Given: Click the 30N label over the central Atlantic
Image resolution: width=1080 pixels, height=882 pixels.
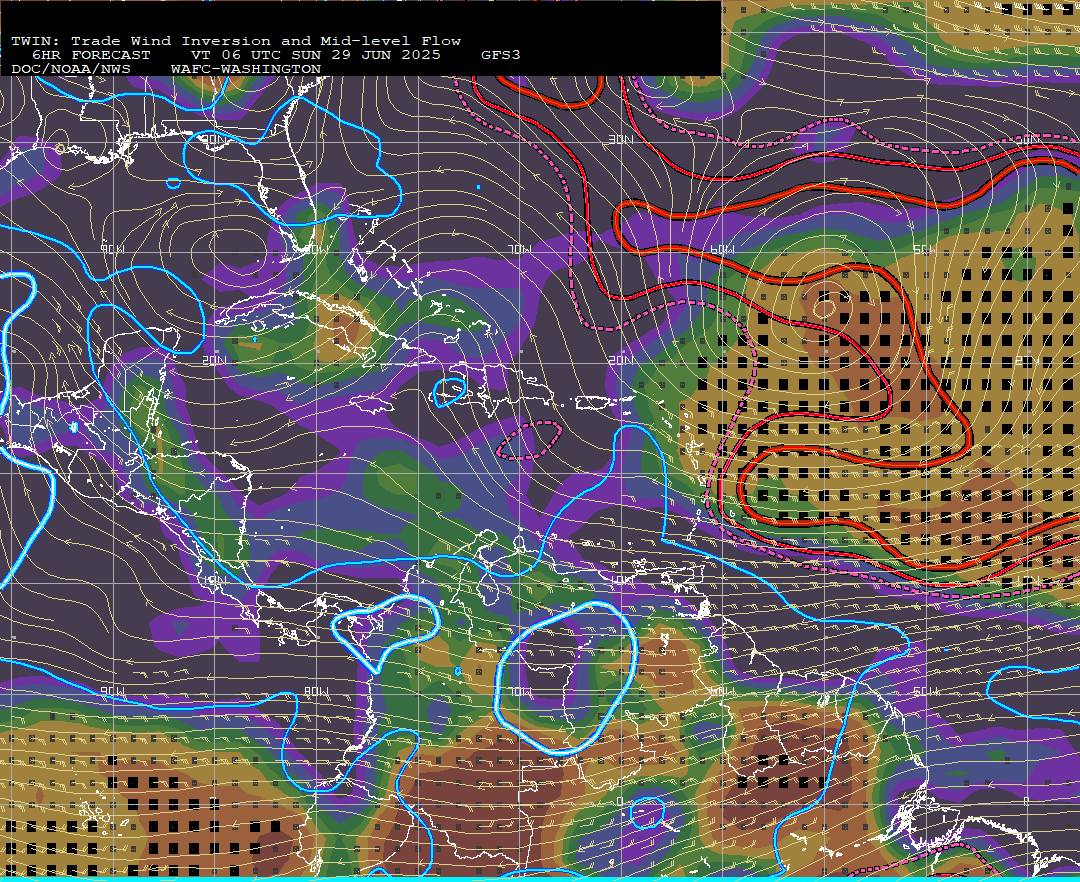Looking at the screenshot, I should [621, 140].
